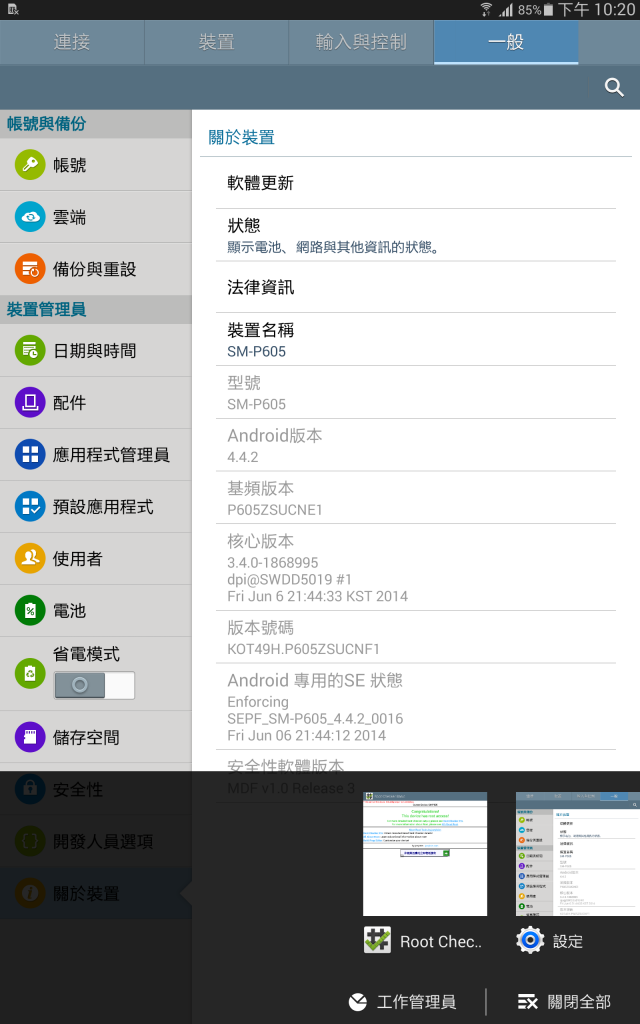Open the 雲端 cloud icon
The height and width of the screenshot is (1024, 640).
(x=30, y=217)
